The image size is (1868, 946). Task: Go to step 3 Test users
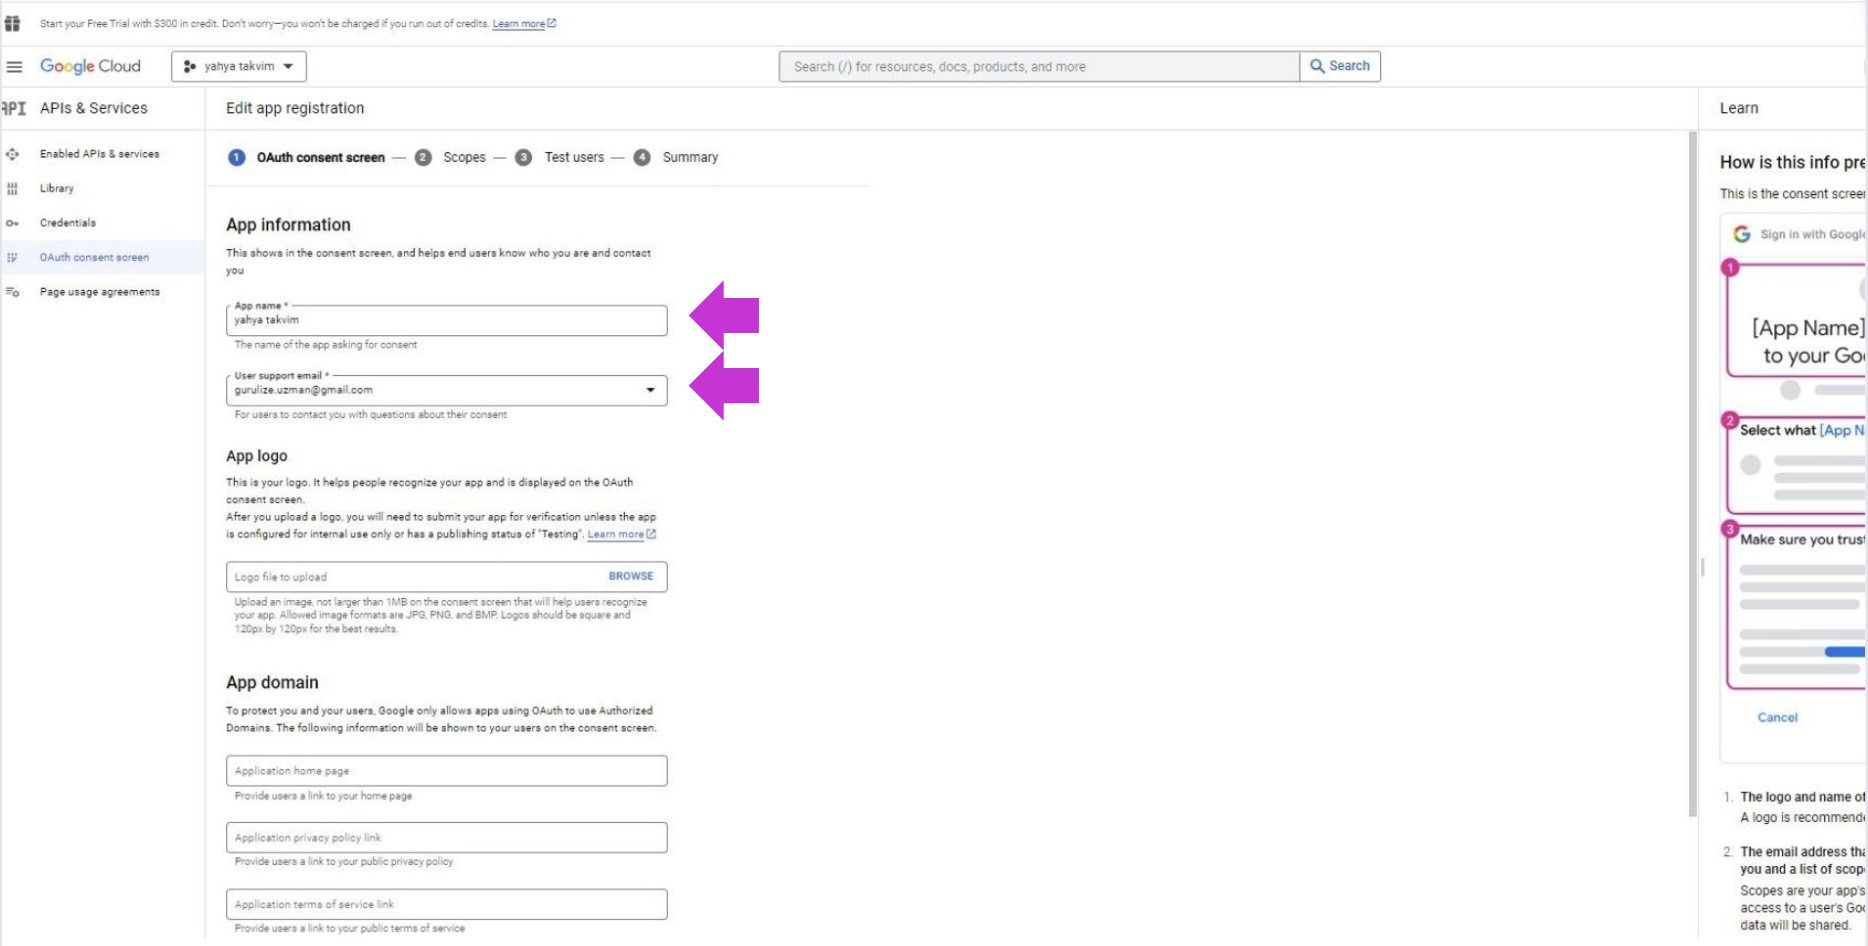coord(560,157)
